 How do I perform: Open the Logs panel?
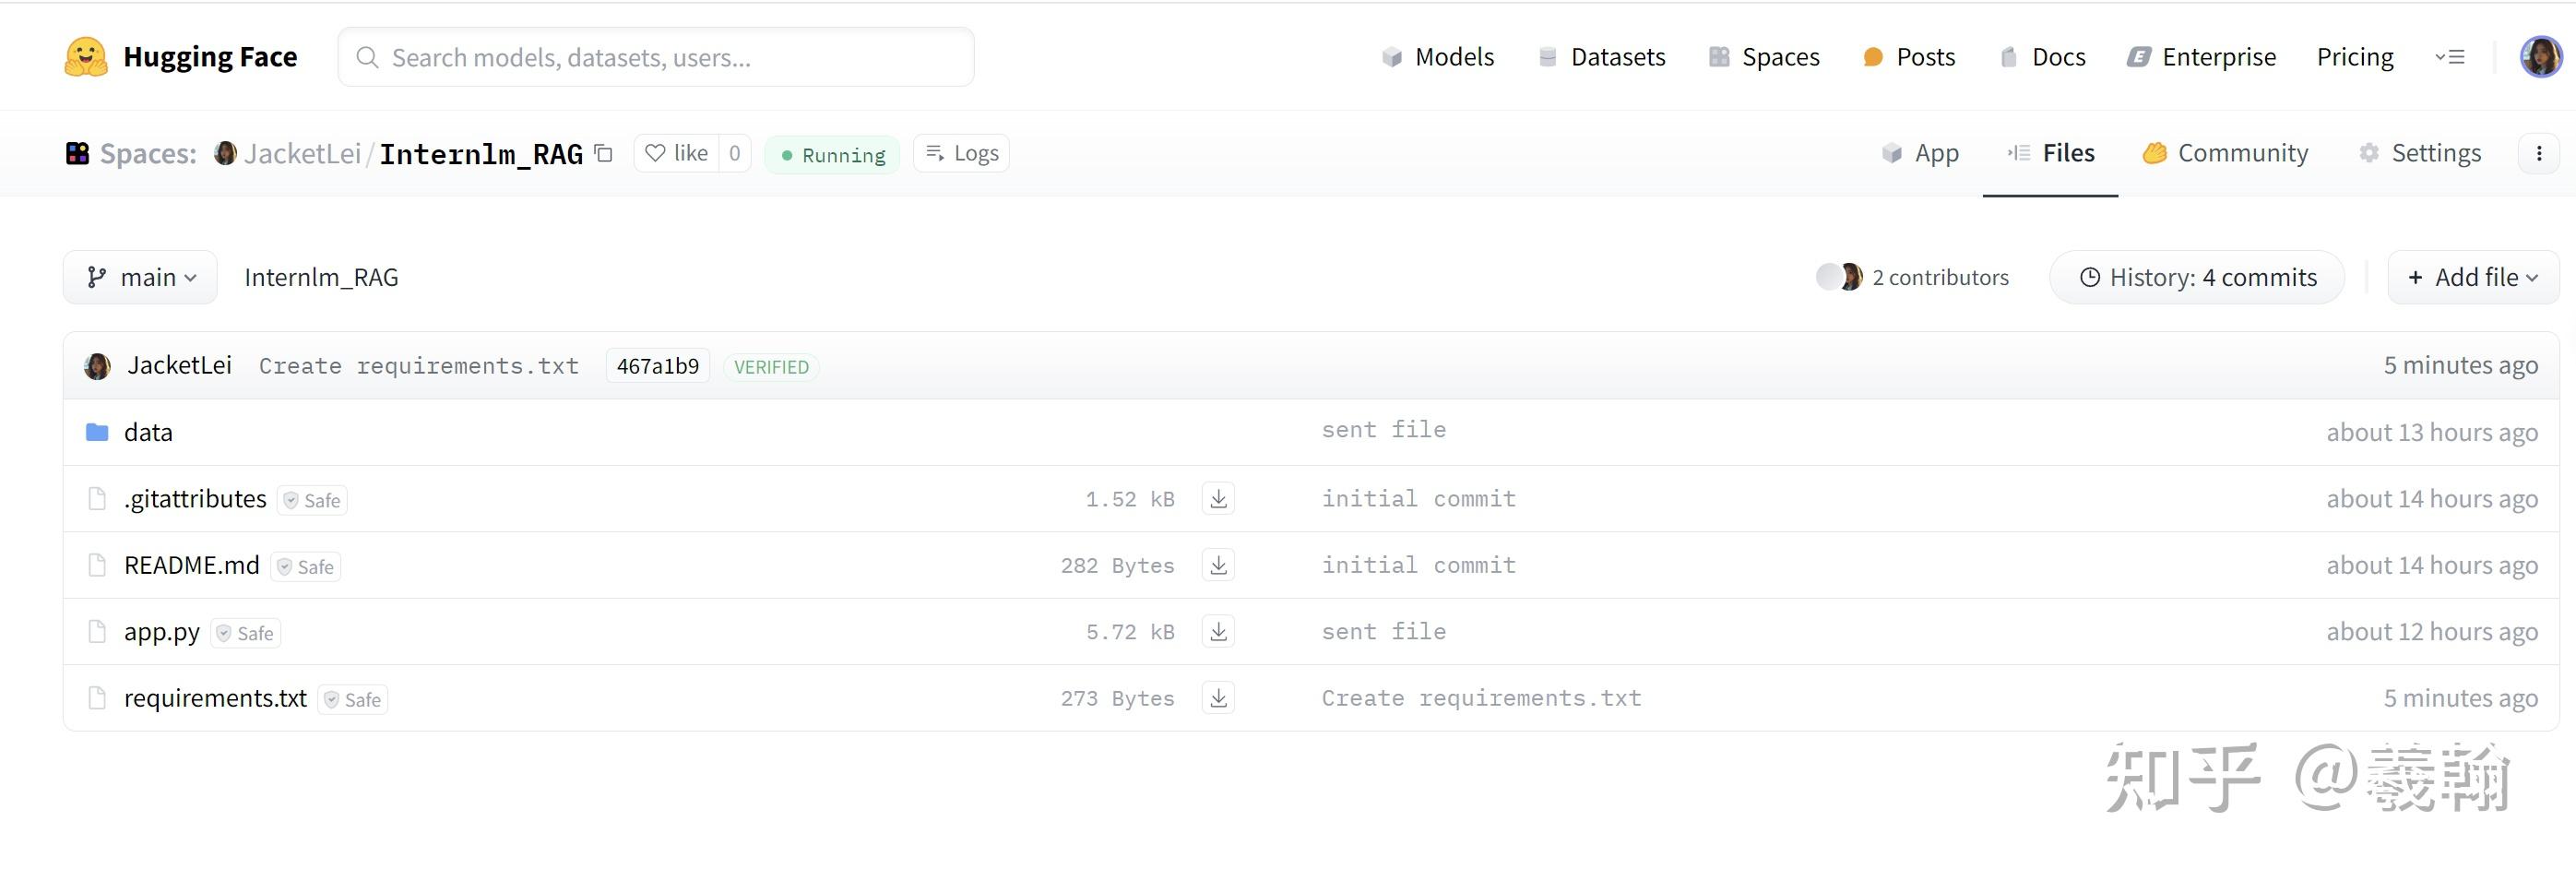click(x=959, y=153)
